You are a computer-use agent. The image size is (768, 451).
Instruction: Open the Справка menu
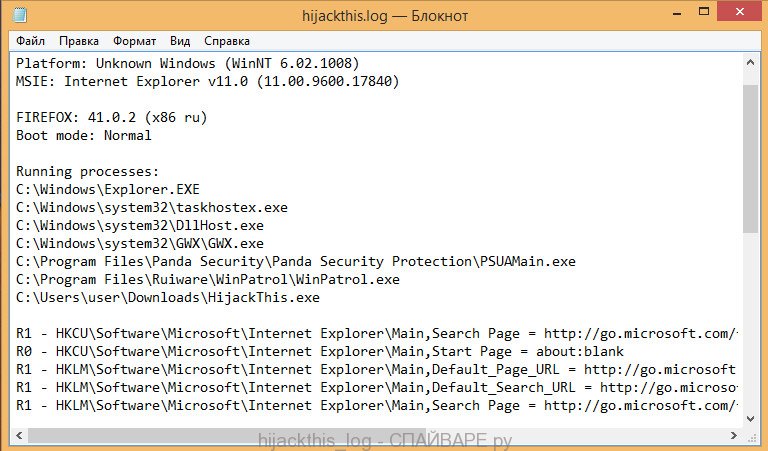tap(227, 41)
